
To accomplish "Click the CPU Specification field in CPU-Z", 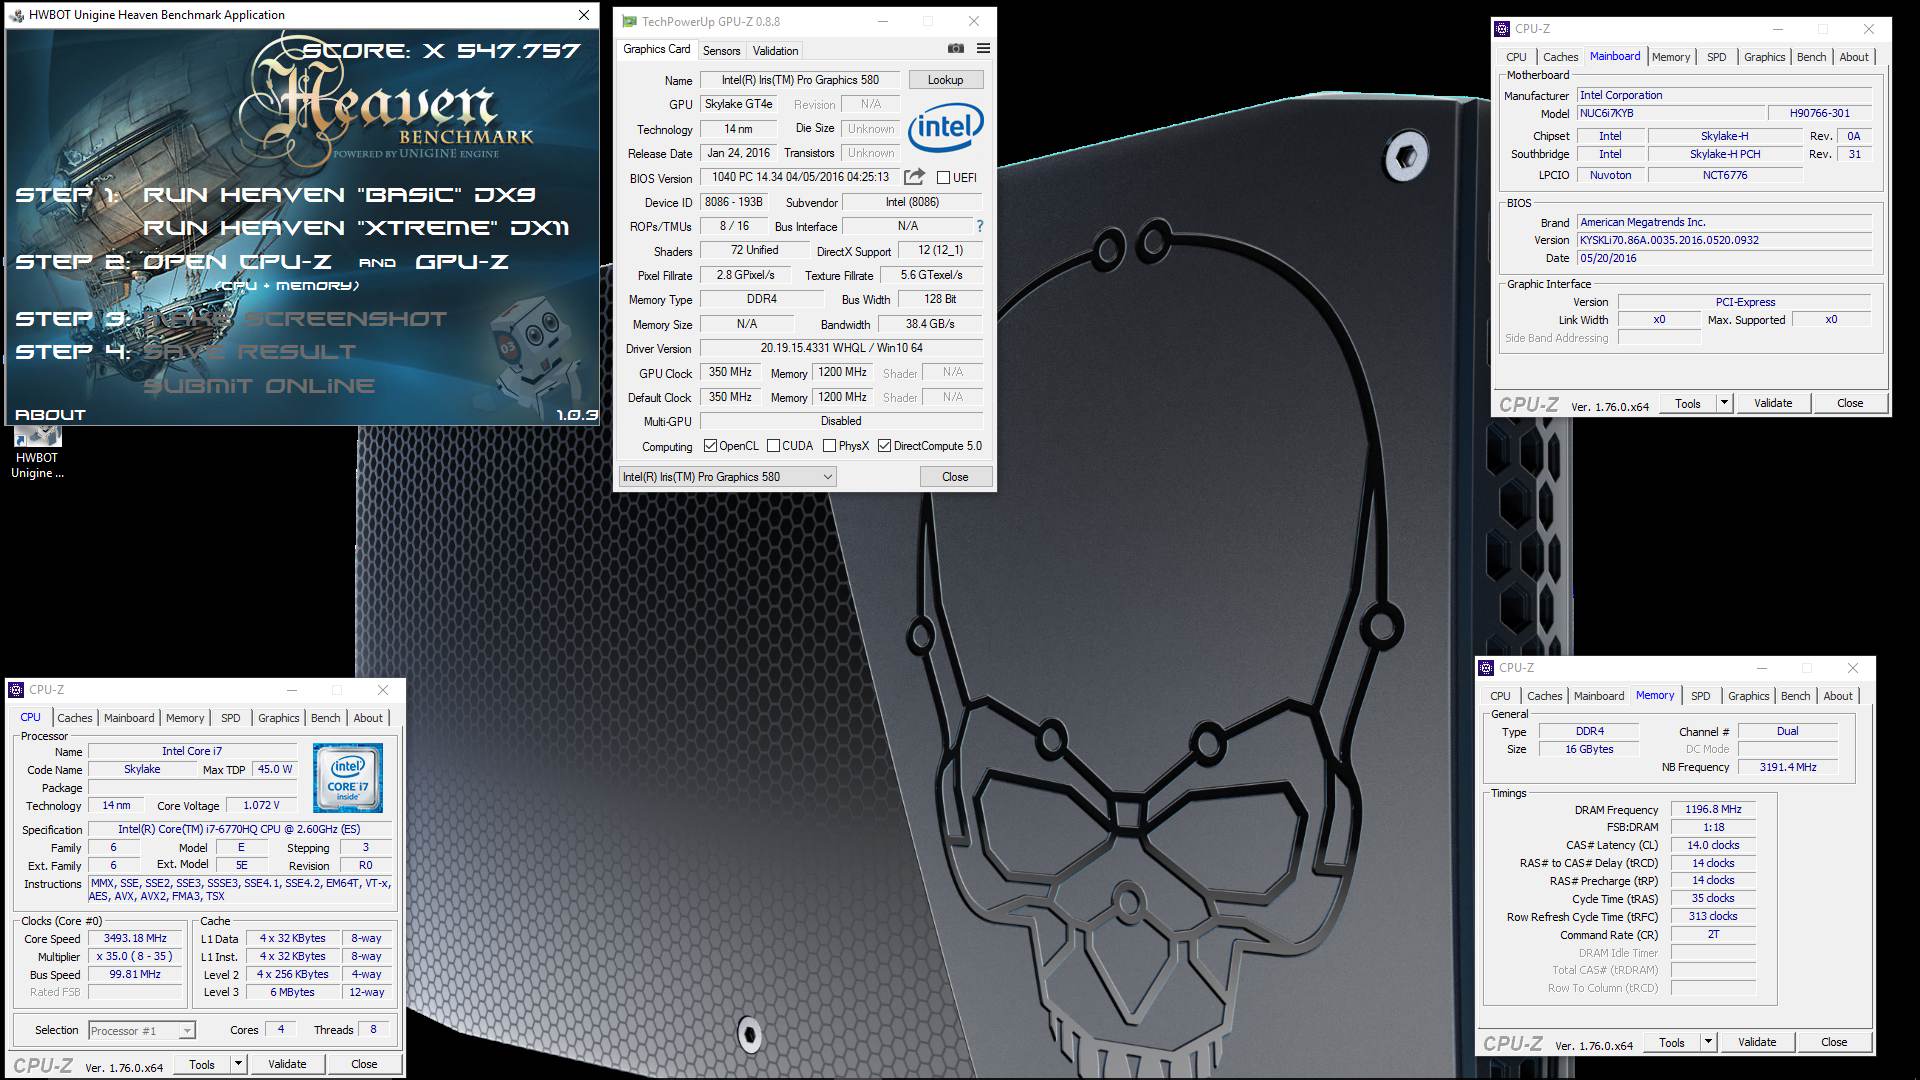I will 239,829.
